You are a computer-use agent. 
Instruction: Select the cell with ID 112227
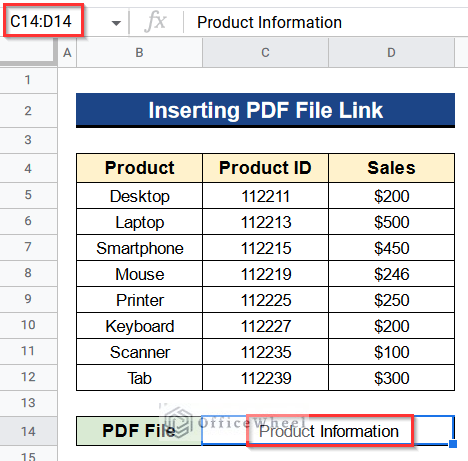pos(265,326)
